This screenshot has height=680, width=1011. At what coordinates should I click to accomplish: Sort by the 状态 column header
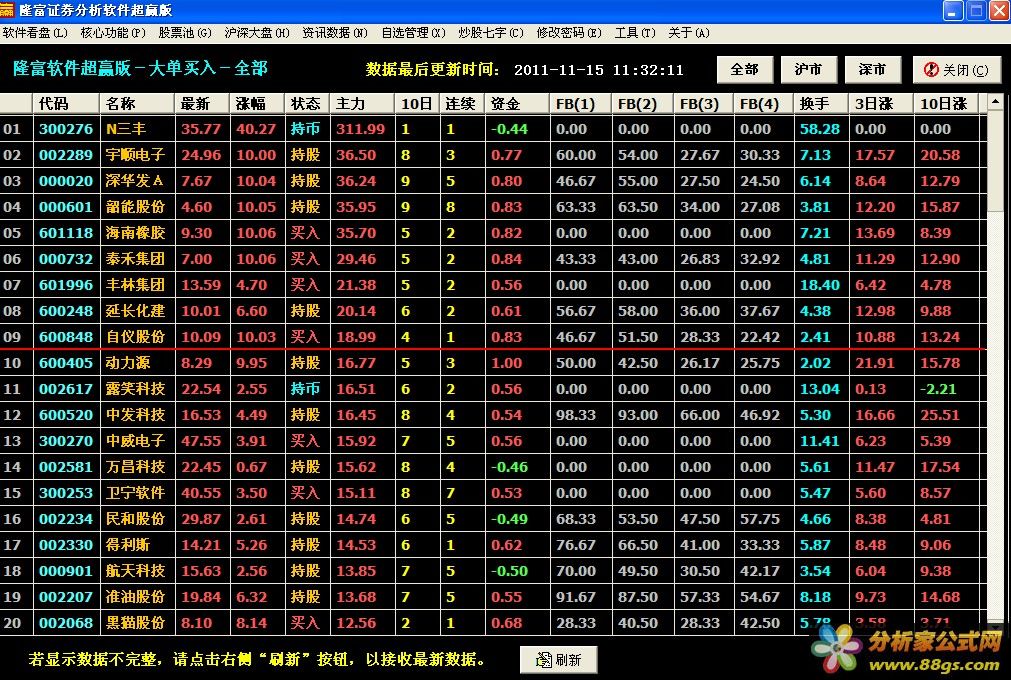(307, 103)
